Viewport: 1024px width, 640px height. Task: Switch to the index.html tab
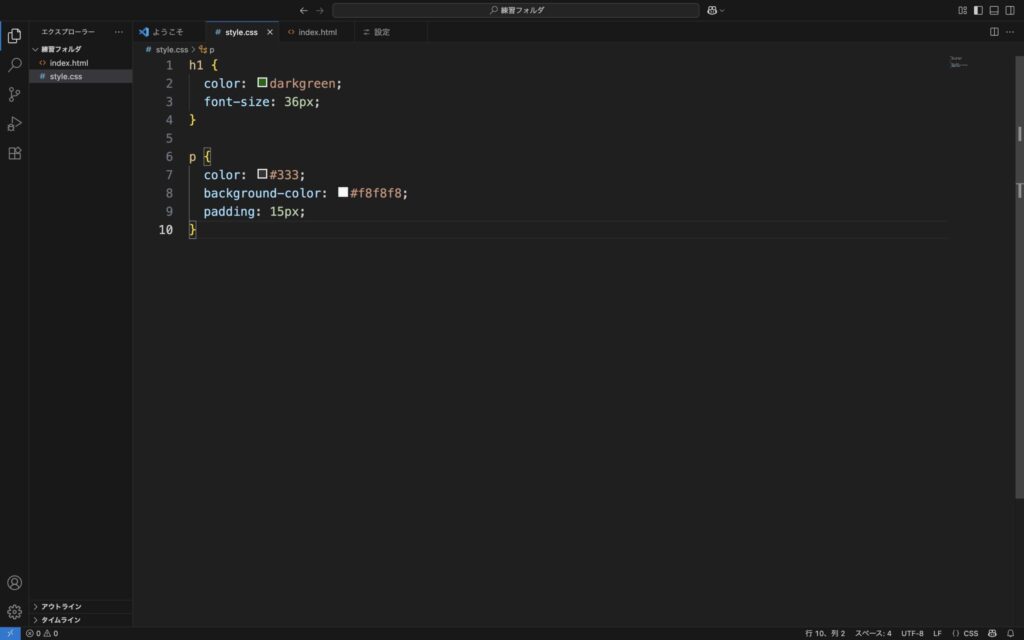[x=317, y=31]
